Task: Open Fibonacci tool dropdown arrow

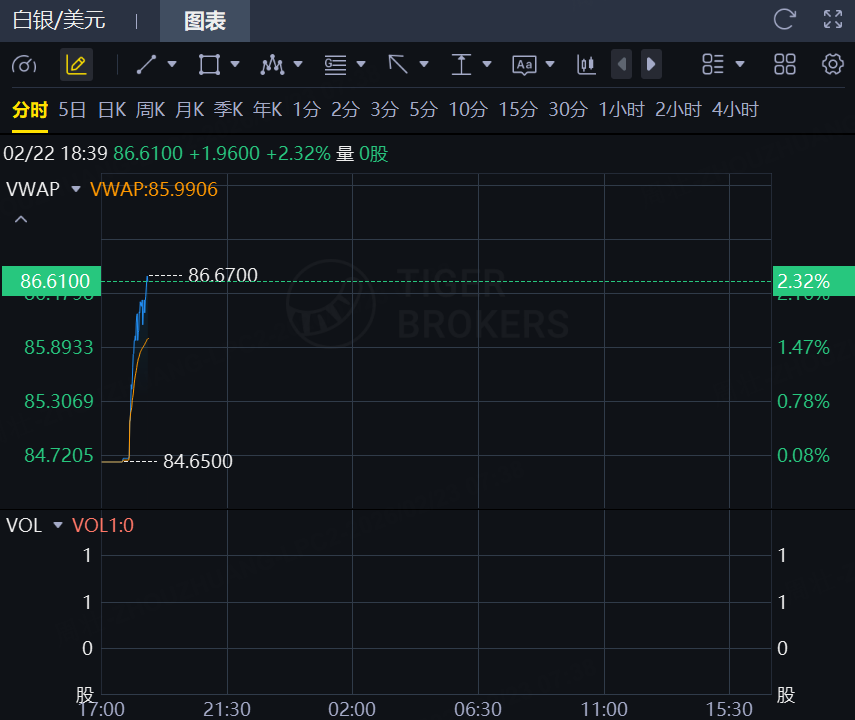Action: click(361, 64)
